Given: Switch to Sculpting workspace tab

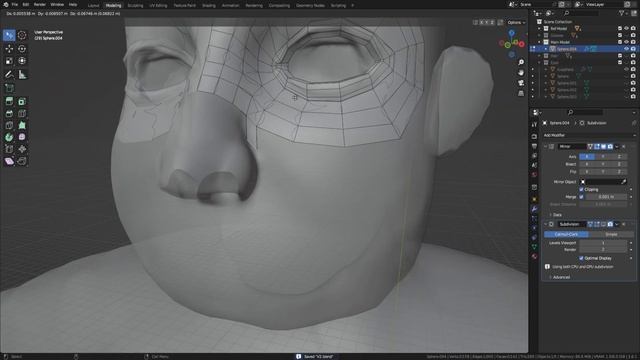Looking at the screenshot, I should 135,6.
